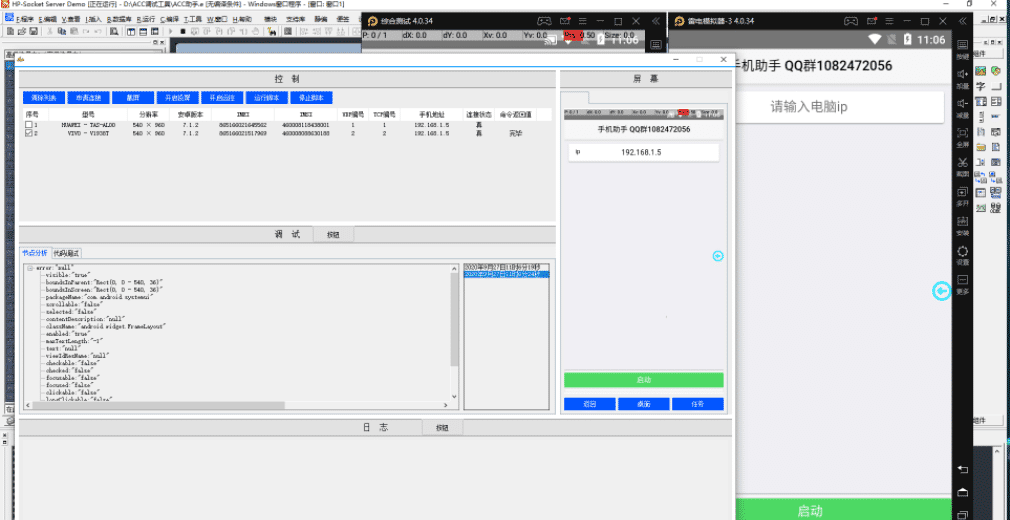Open the mail icon in the 雷电模拟器-3 title bar

pos(872,21)
